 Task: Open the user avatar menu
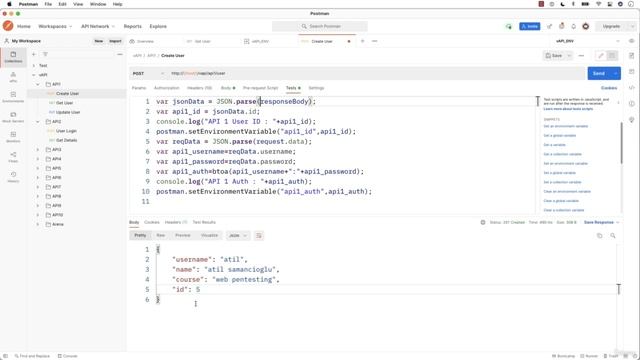(x=586, y=26)
